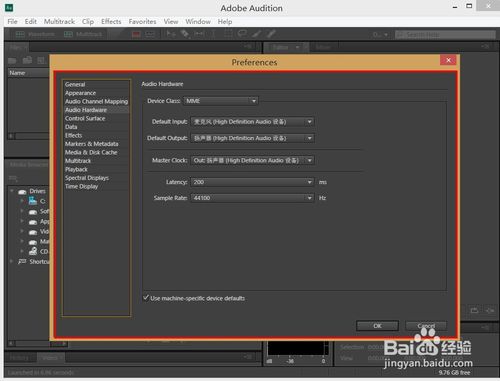Viewport: 500px width, 381px height.
Task: Open the Device Class dropdown
Action: click(x=221, y=101)
